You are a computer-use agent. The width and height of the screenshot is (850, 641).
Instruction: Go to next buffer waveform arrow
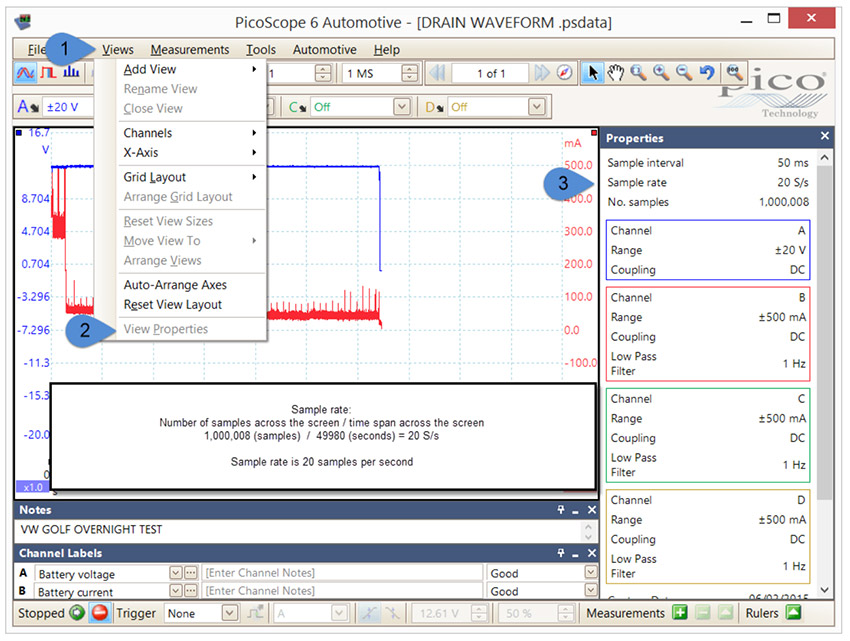[x=542, y=73]
